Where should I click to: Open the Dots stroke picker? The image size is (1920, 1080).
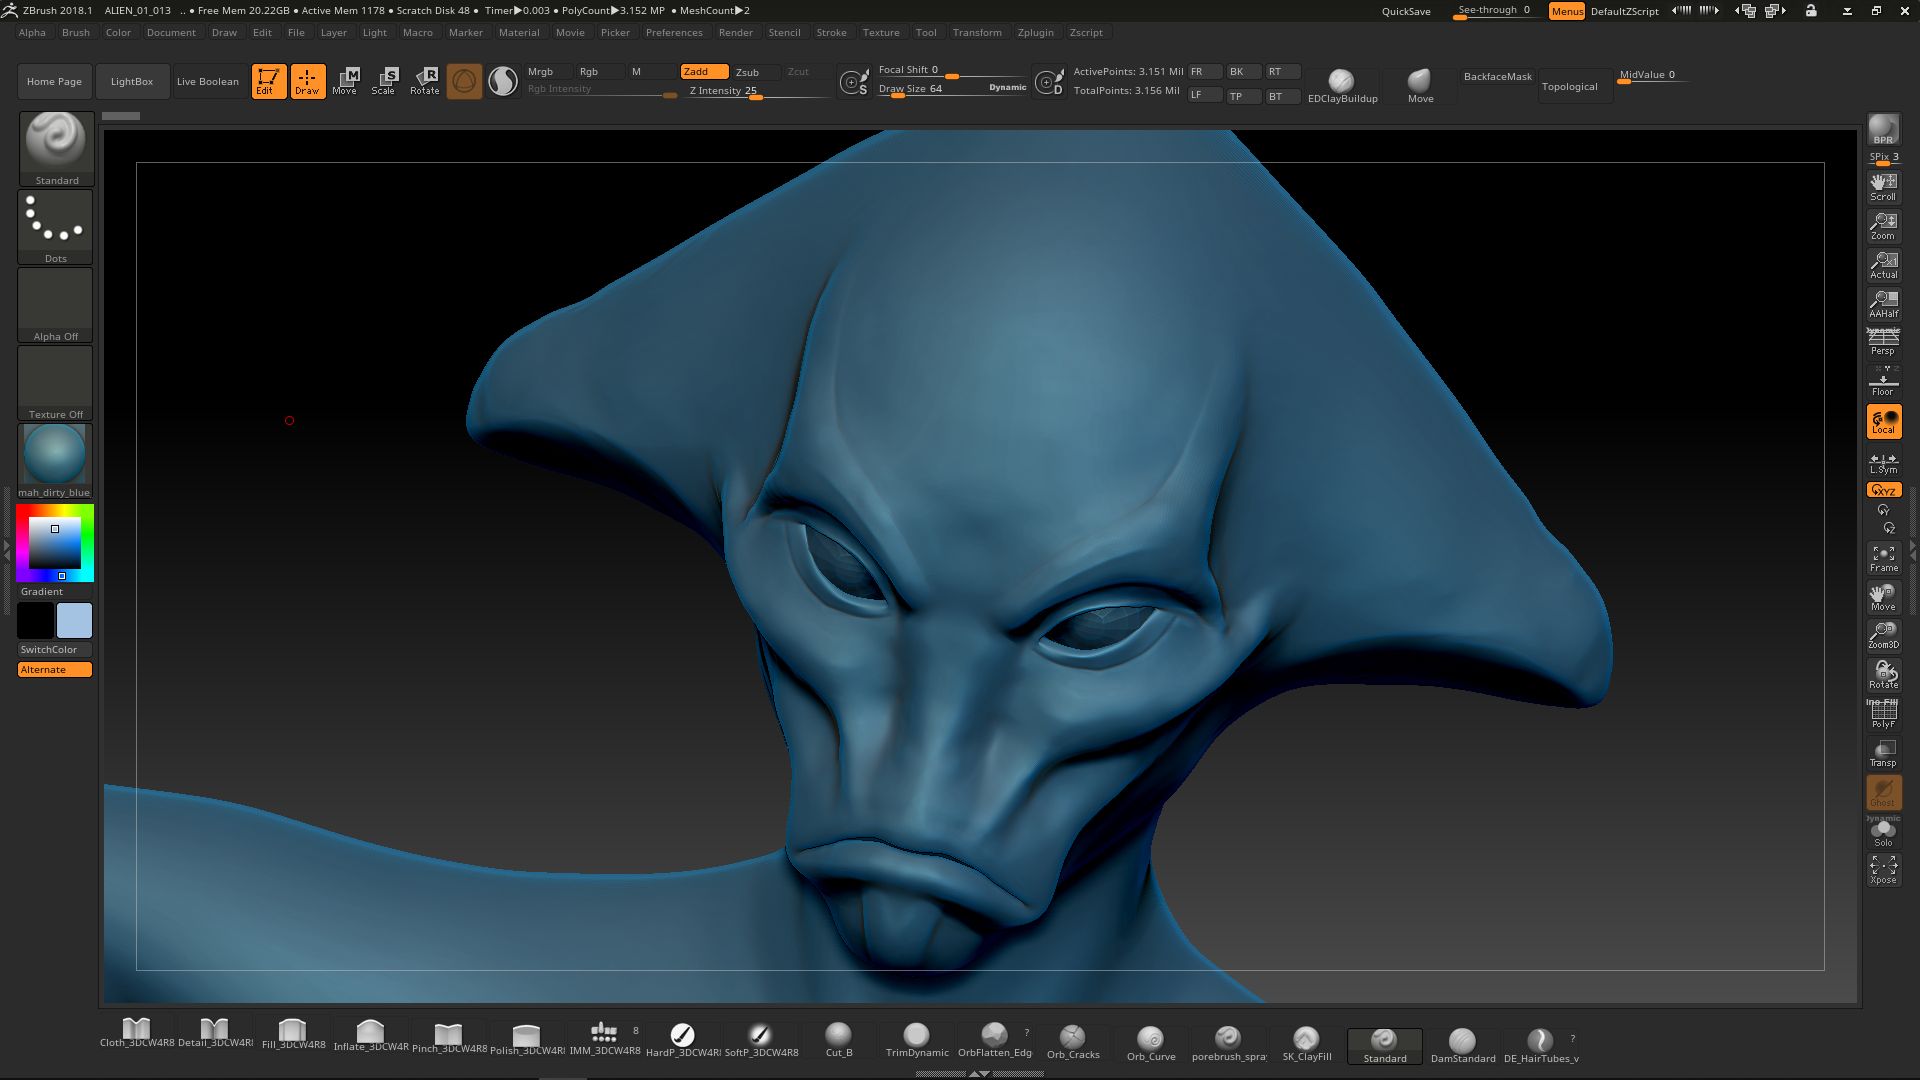pyautogui.click(x=56, y=227)
